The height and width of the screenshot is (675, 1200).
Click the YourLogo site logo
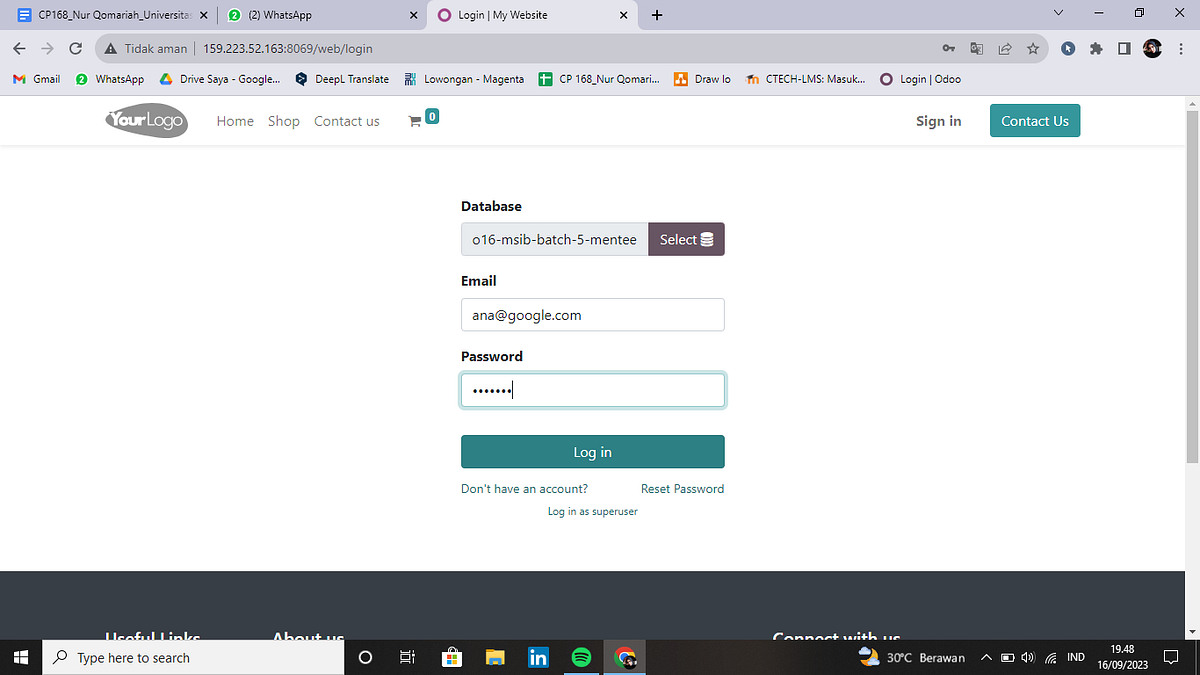pyautogui.click(x=145, y=120)
